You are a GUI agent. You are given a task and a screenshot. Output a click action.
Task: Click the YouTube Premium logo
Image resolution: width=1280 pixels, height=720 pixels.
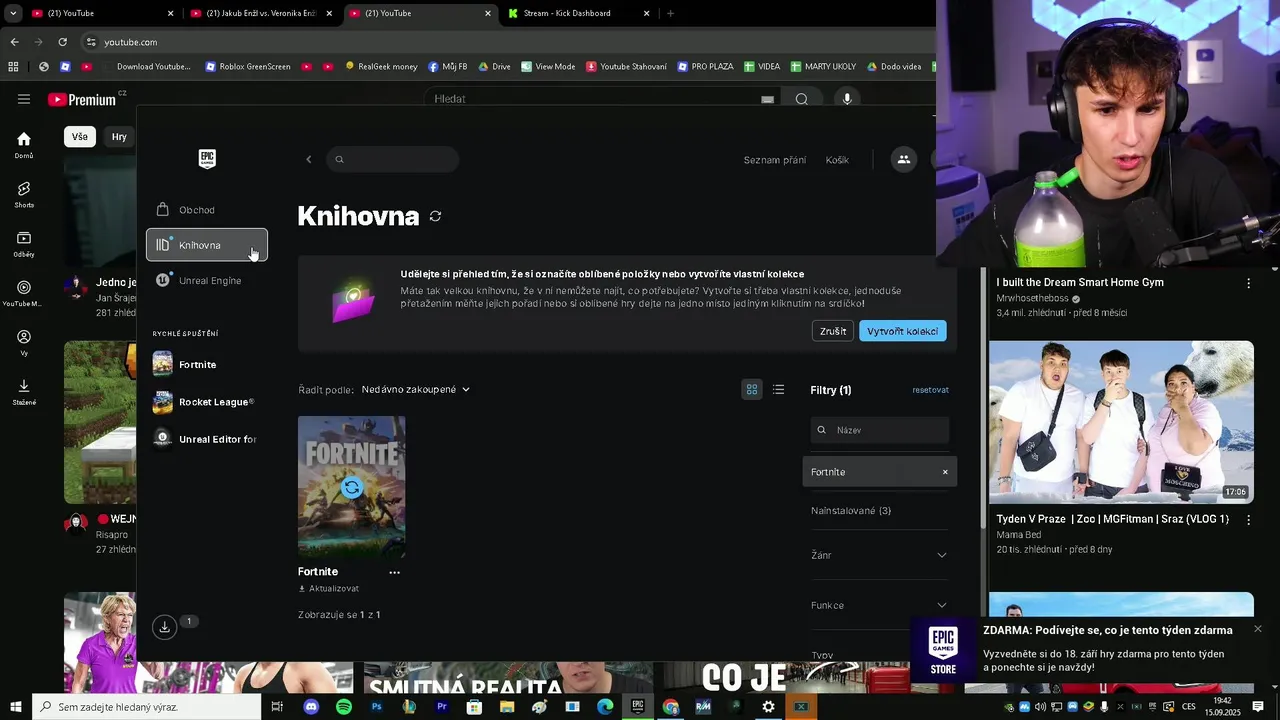(x=82, y=99)
